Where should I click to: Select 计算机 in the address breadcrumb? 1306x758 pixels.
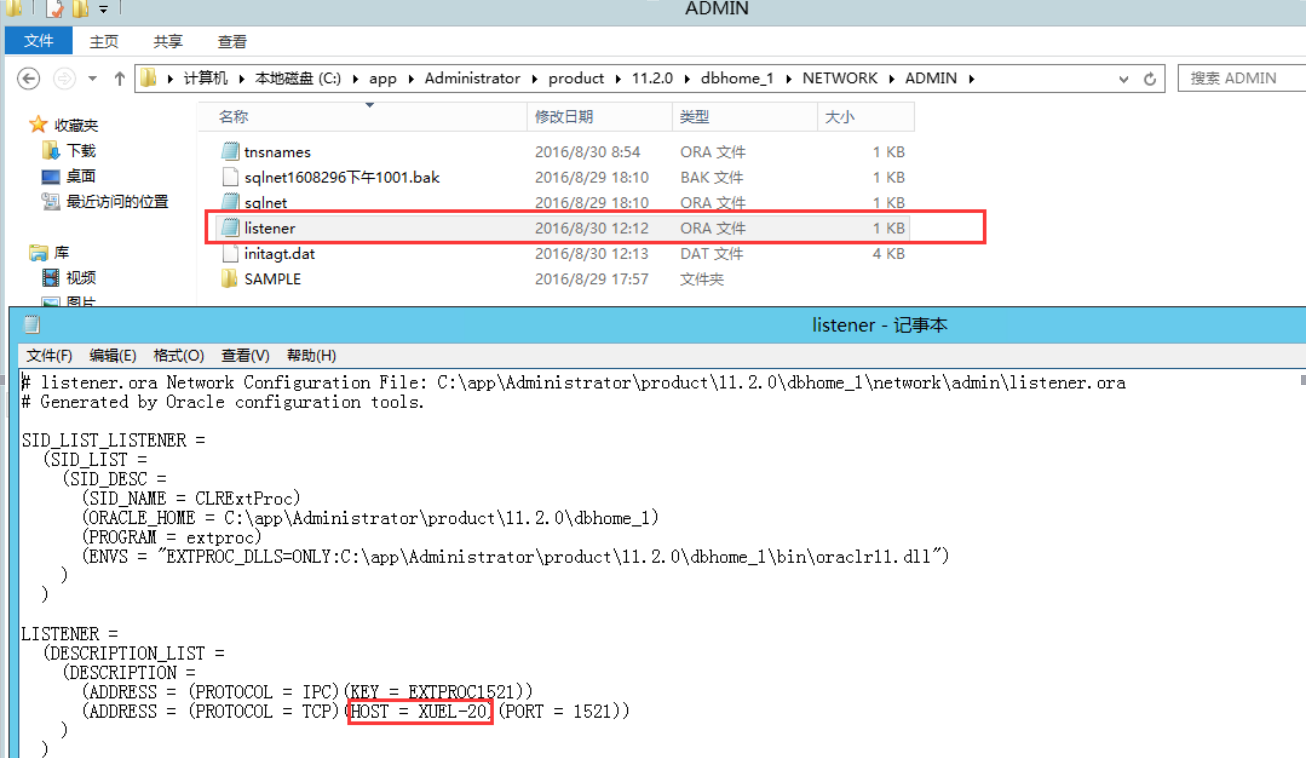tap(205, 78)
